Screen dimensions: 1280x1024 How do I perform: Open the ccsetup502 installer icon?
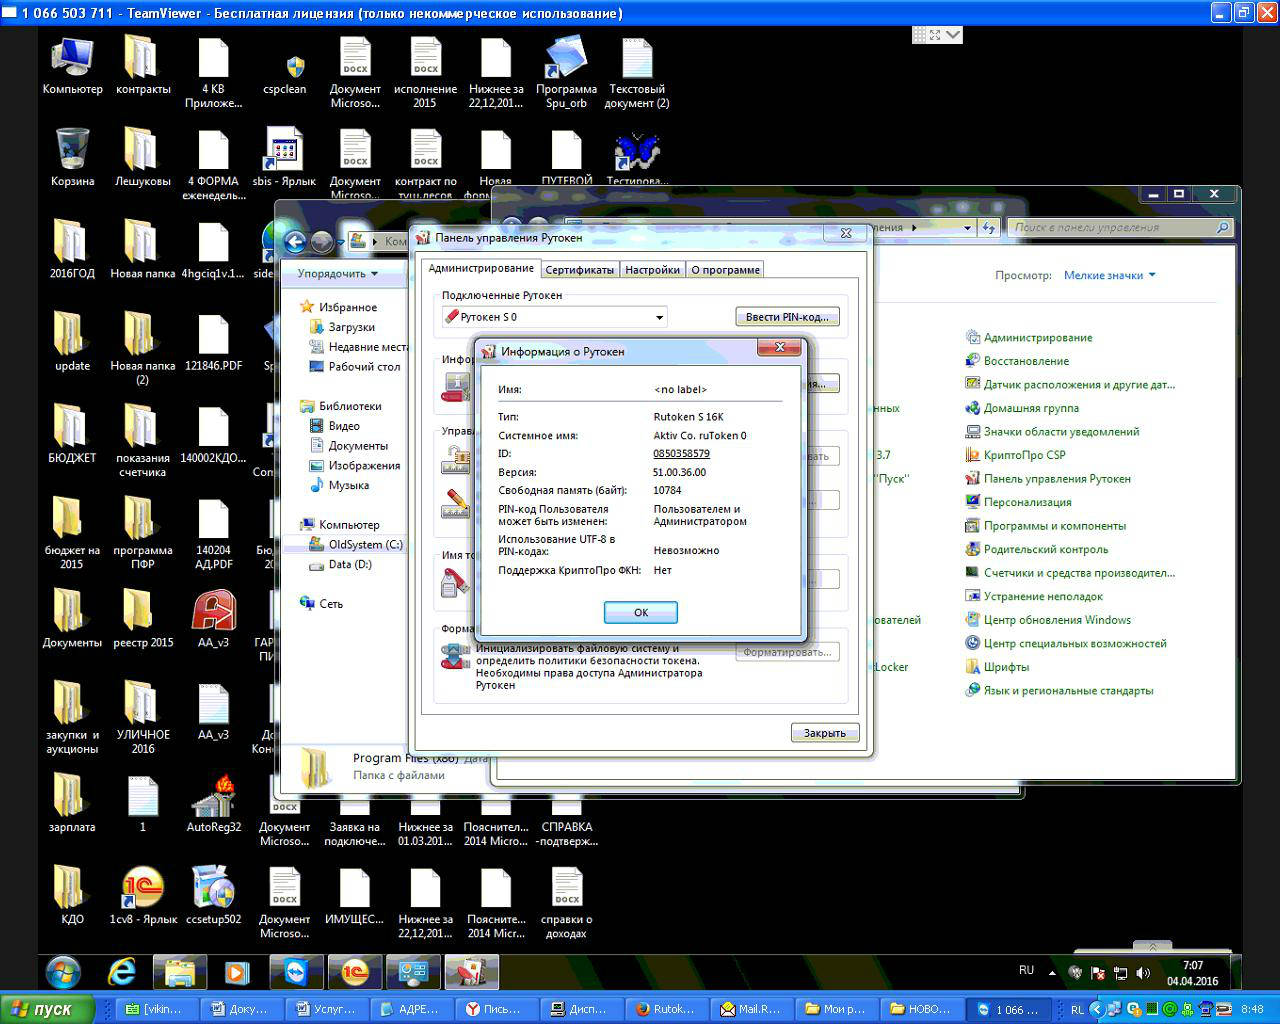(213, 895)
